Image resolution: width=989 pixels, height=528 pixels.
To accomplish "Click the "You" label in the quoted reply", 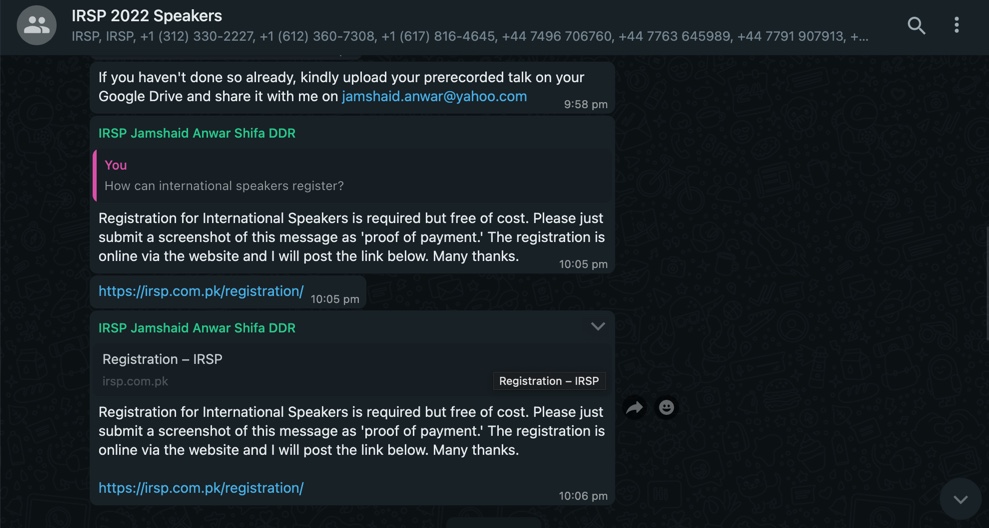I will coord(116,165).
